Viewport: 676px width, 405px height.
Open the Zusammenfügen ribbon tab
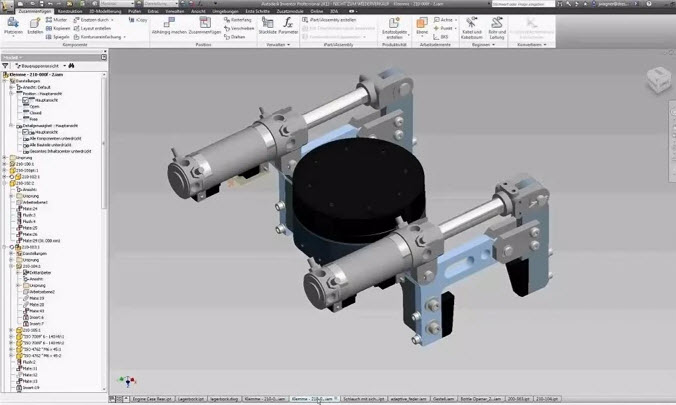[x=35, y=11]
